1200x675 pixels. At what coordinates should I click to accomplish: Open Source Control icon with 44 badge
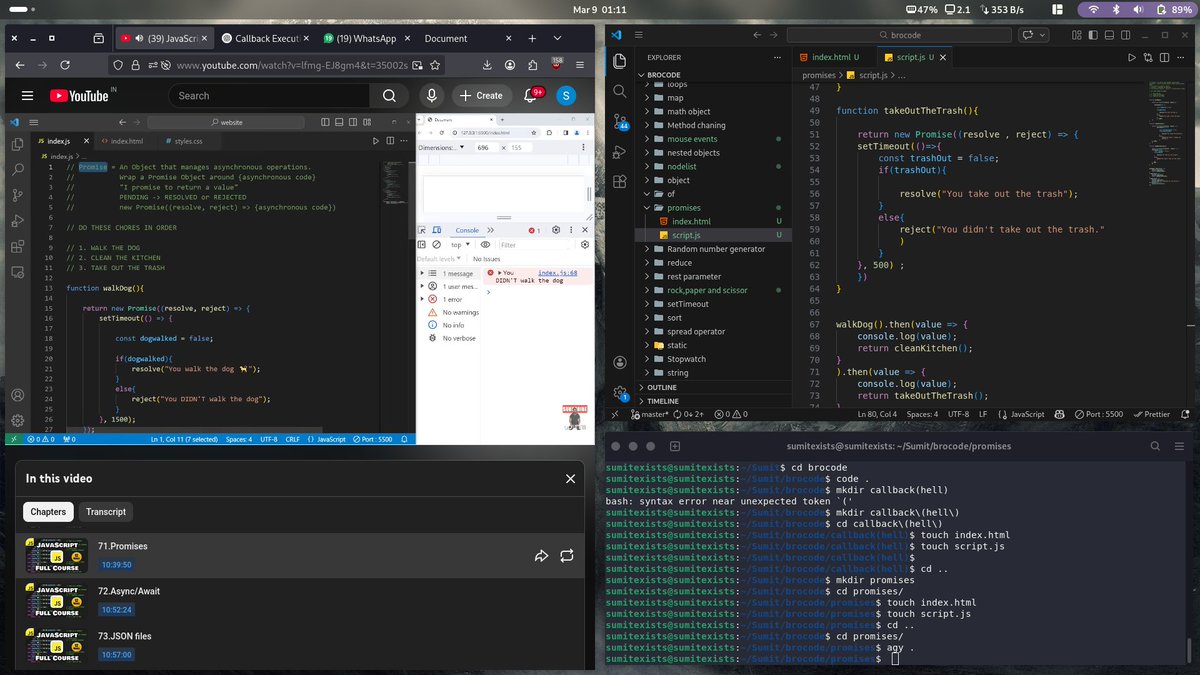pos(619,121)
